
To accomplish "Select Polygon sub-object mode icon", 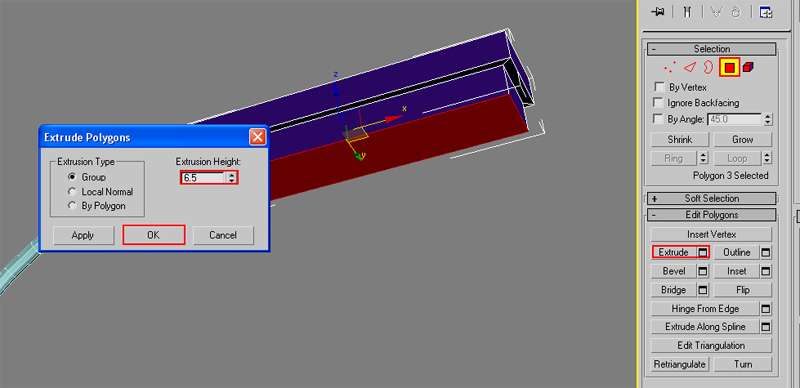I will (x=730, y=67).
